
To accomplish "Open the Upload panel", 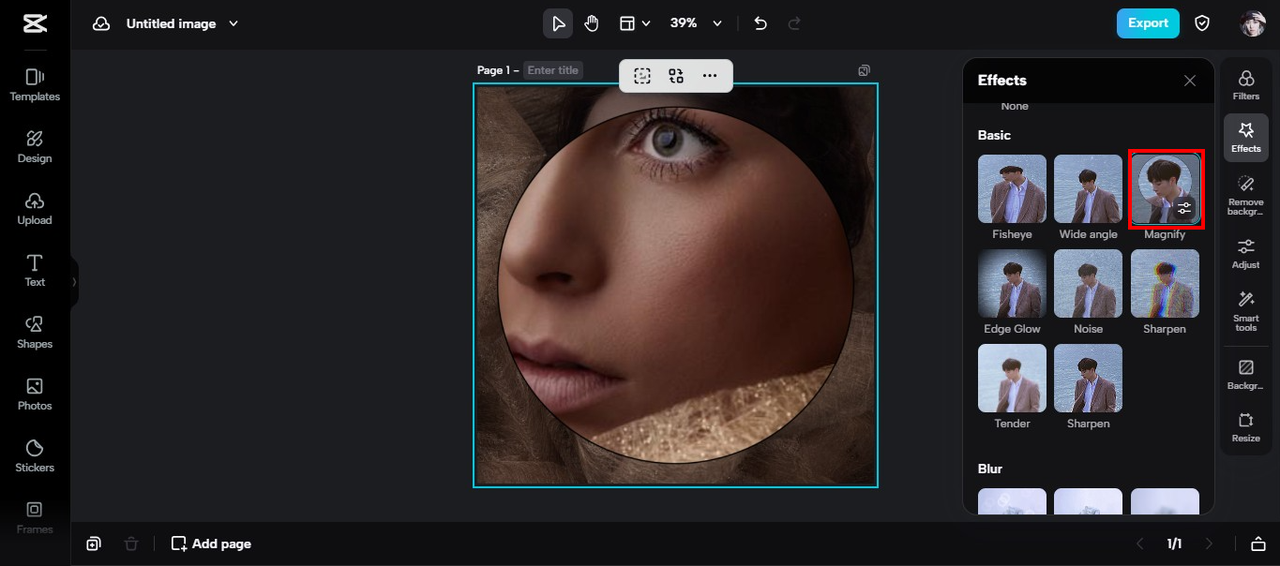I will 35,209.
